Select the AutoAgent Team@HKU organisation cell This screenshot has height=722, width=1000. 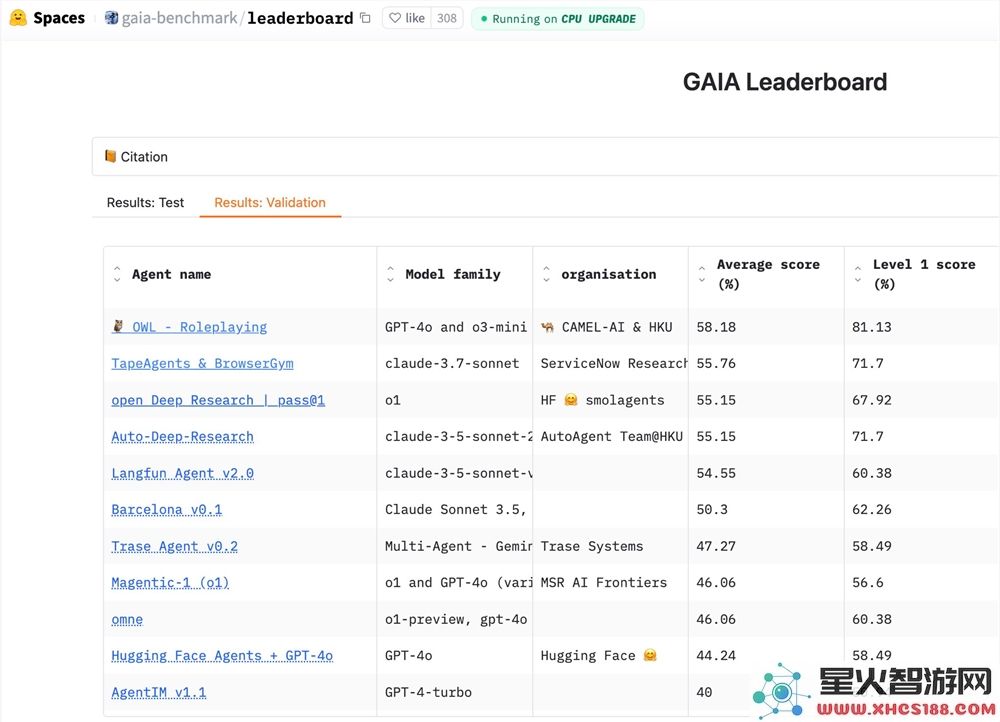pyautogui.click(x=611, y=436)
